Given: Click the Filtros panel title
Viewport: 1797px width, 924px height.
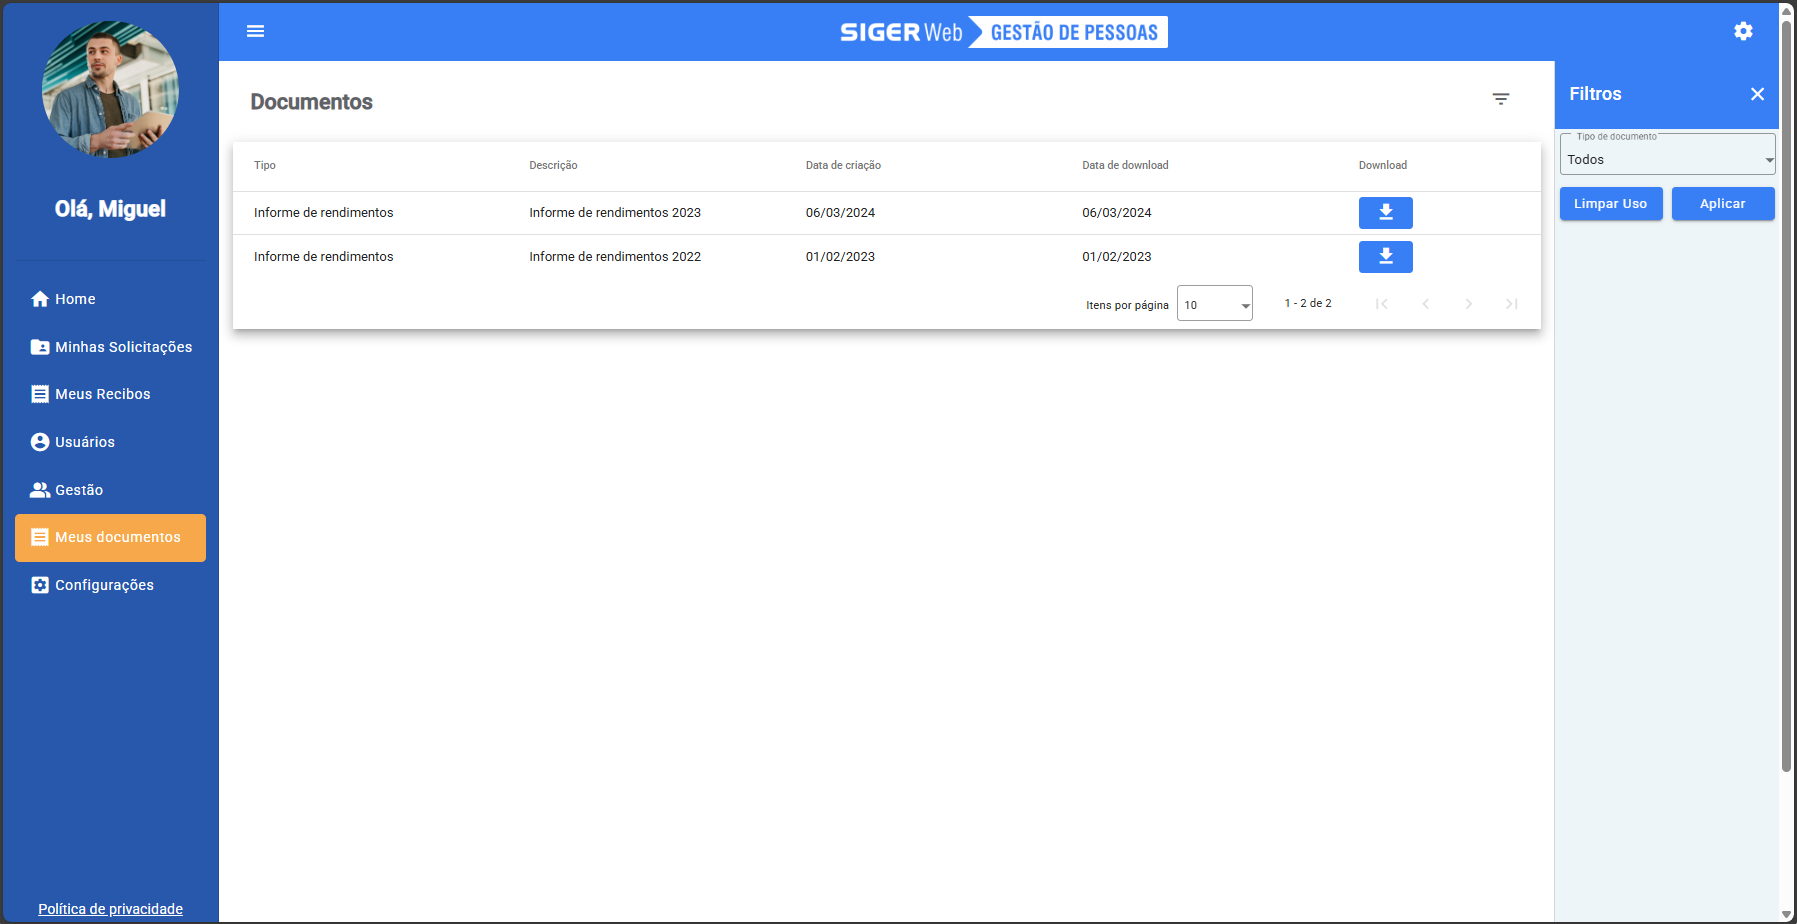Looking at the screenshot, I should pos(1595,94).
